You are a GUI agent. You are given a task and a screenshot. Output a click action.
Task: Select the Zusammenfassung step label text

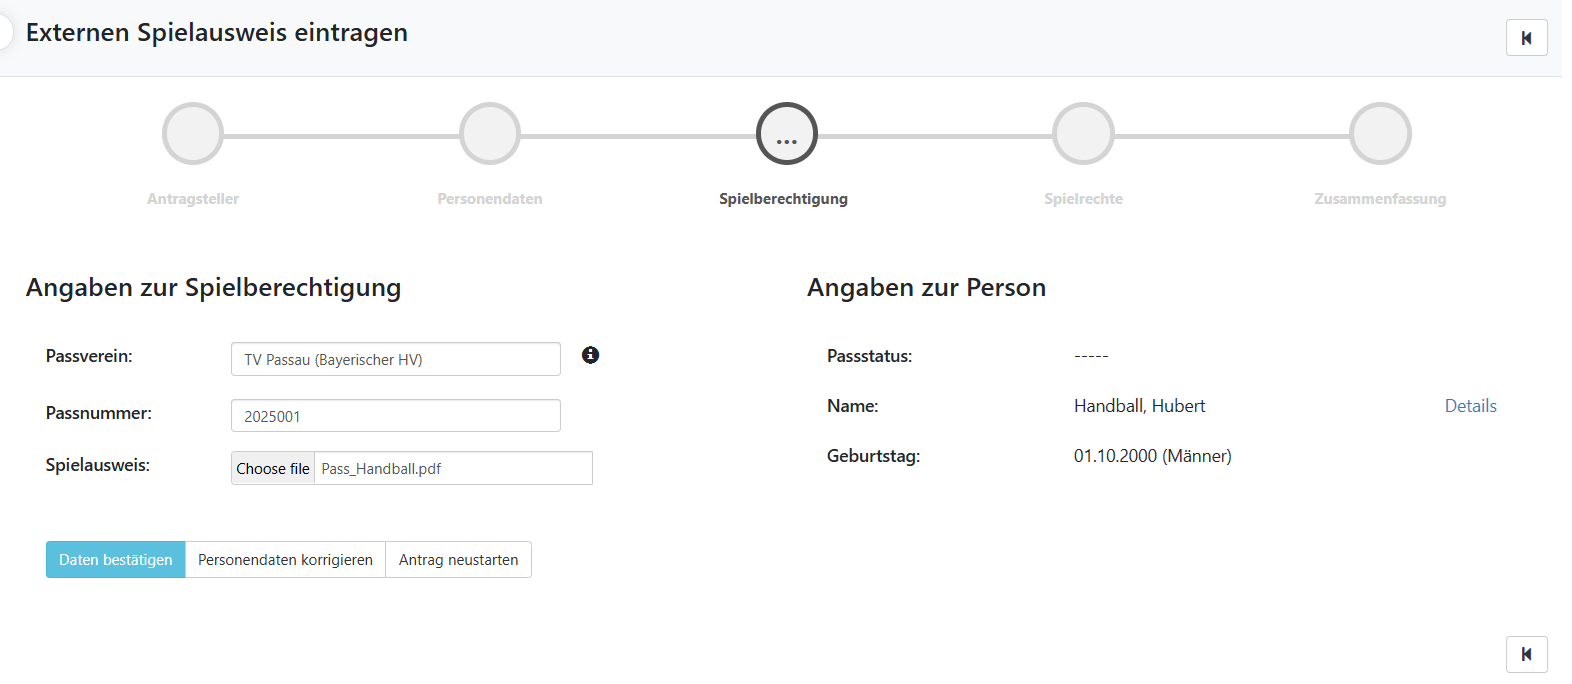click(x=1380, y=199)
